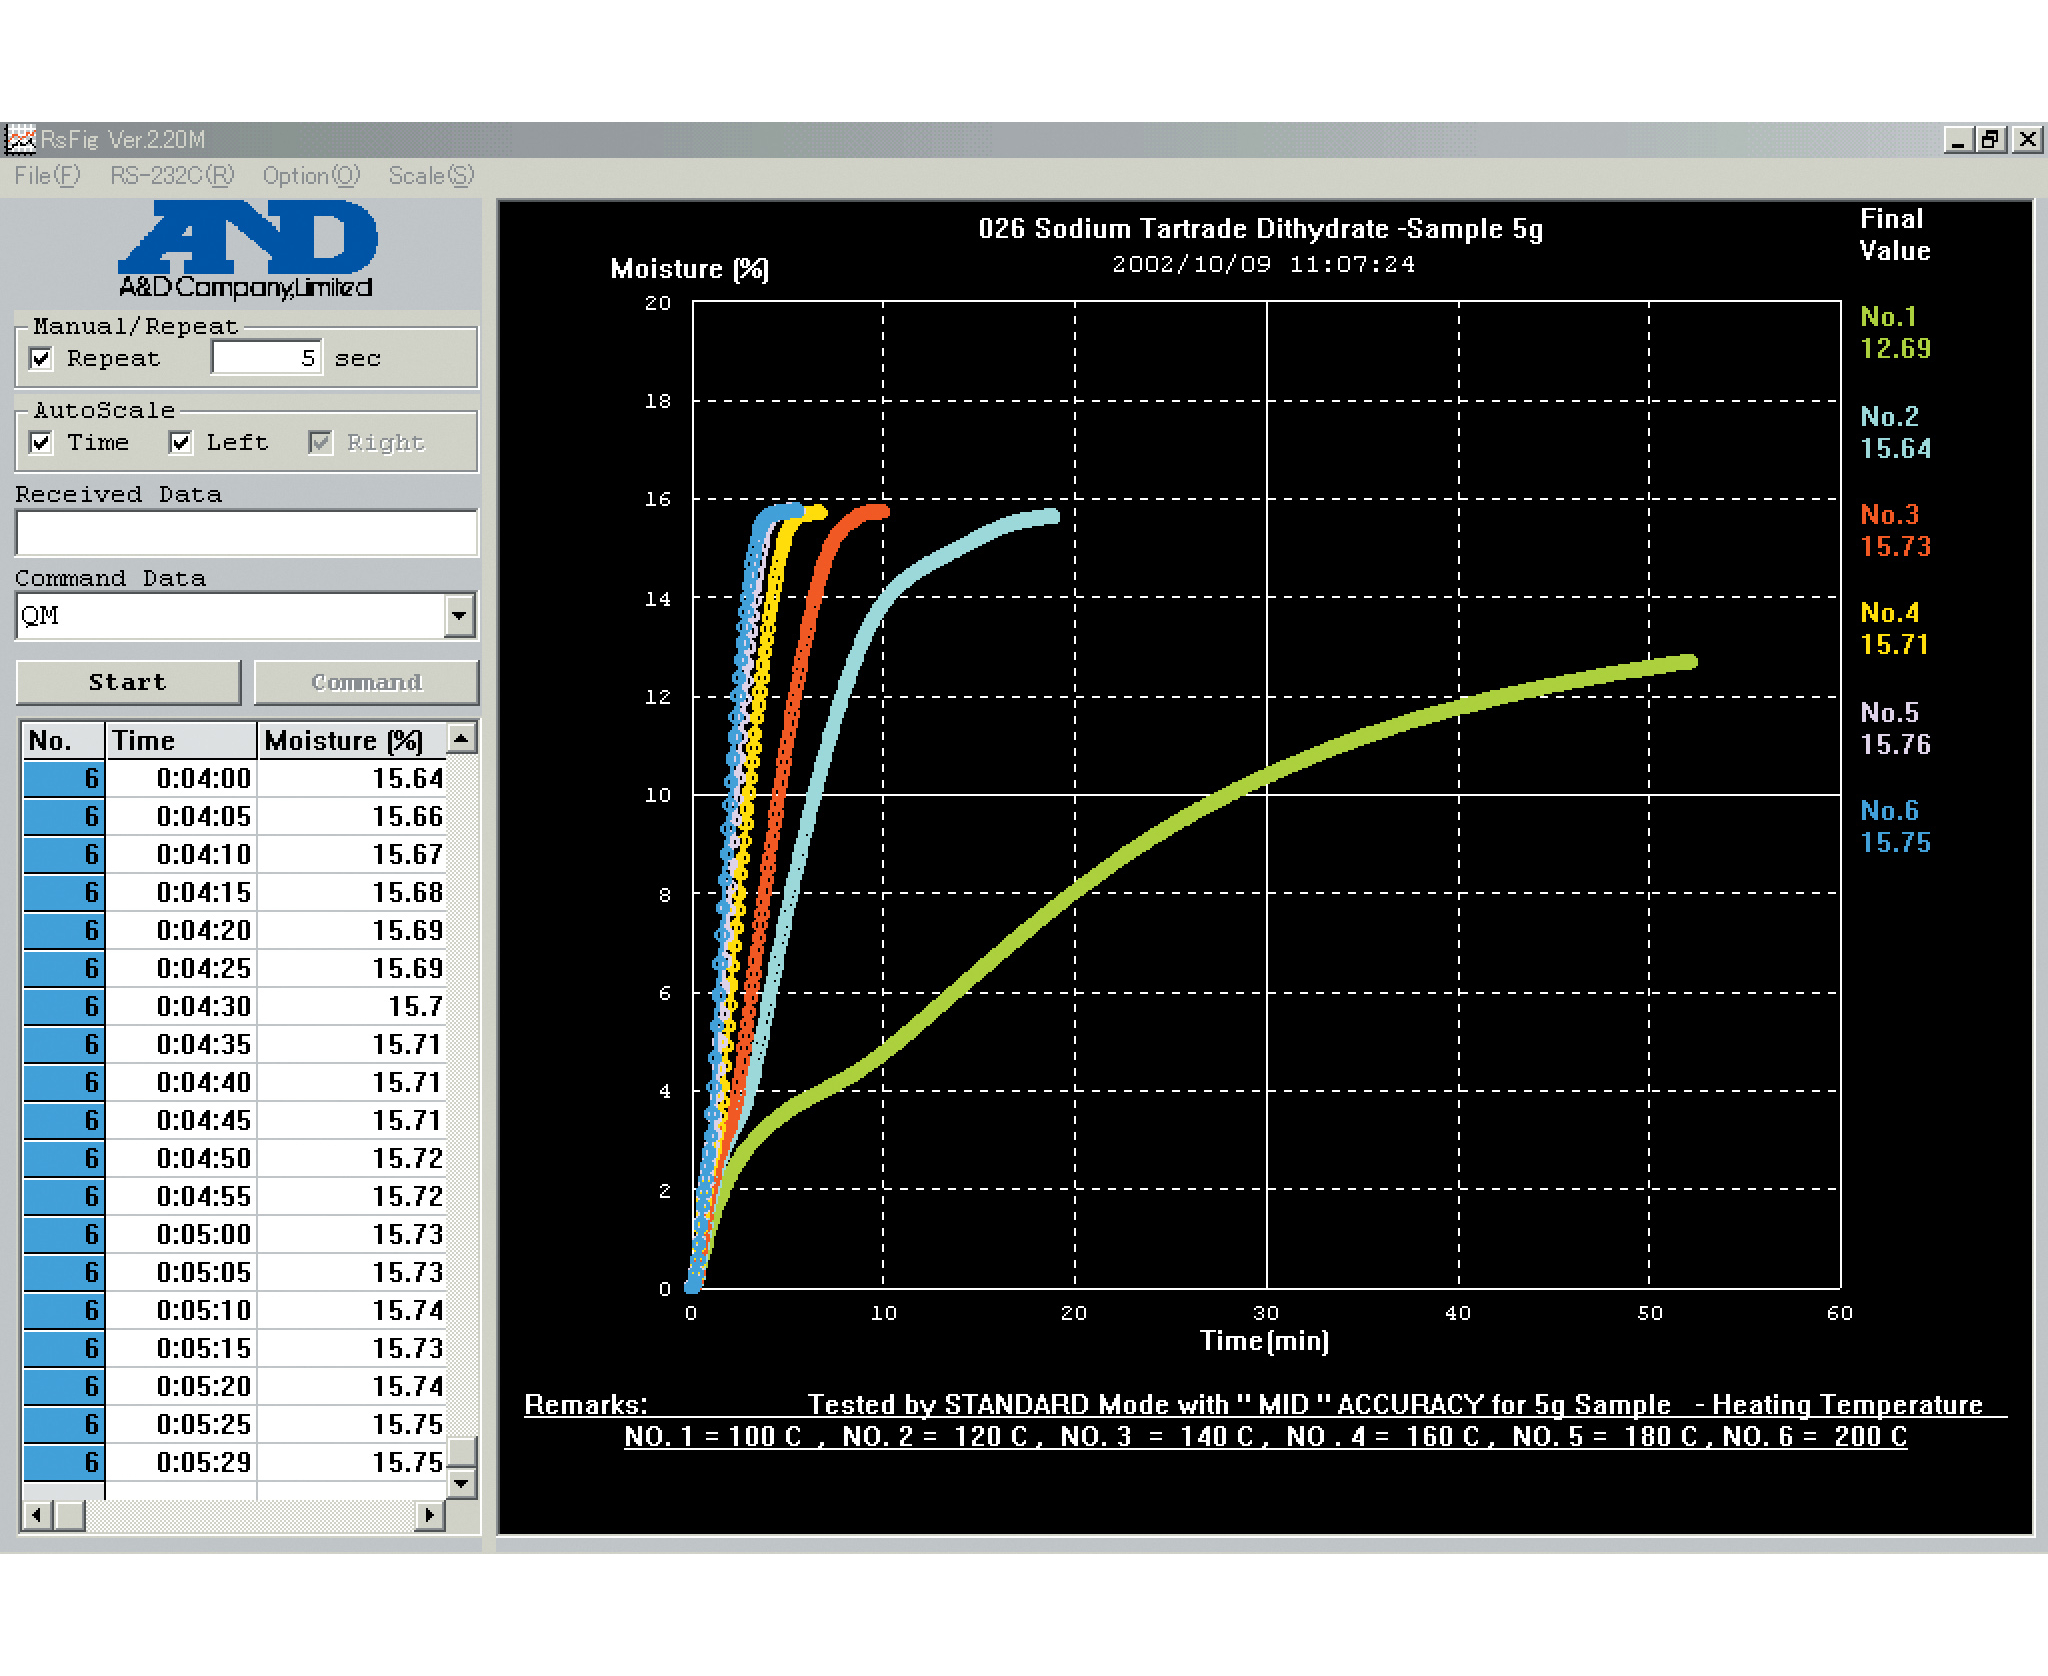Toggle the Repeat checkbox
The image size is (2048, 1676).
41,358
